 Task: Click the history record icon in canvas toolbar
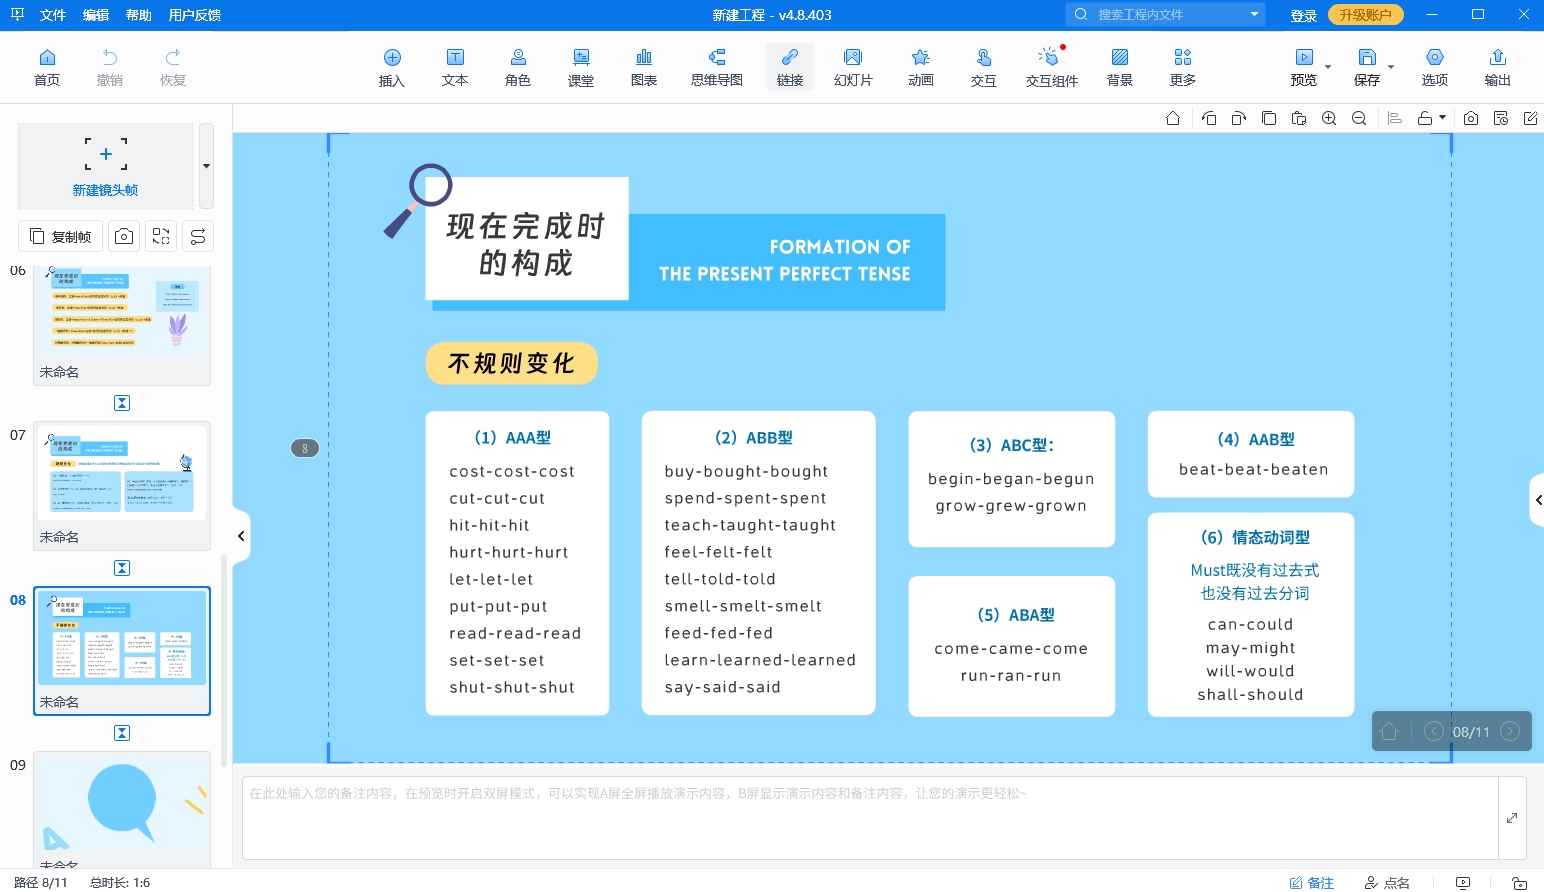coord(1501,118)
